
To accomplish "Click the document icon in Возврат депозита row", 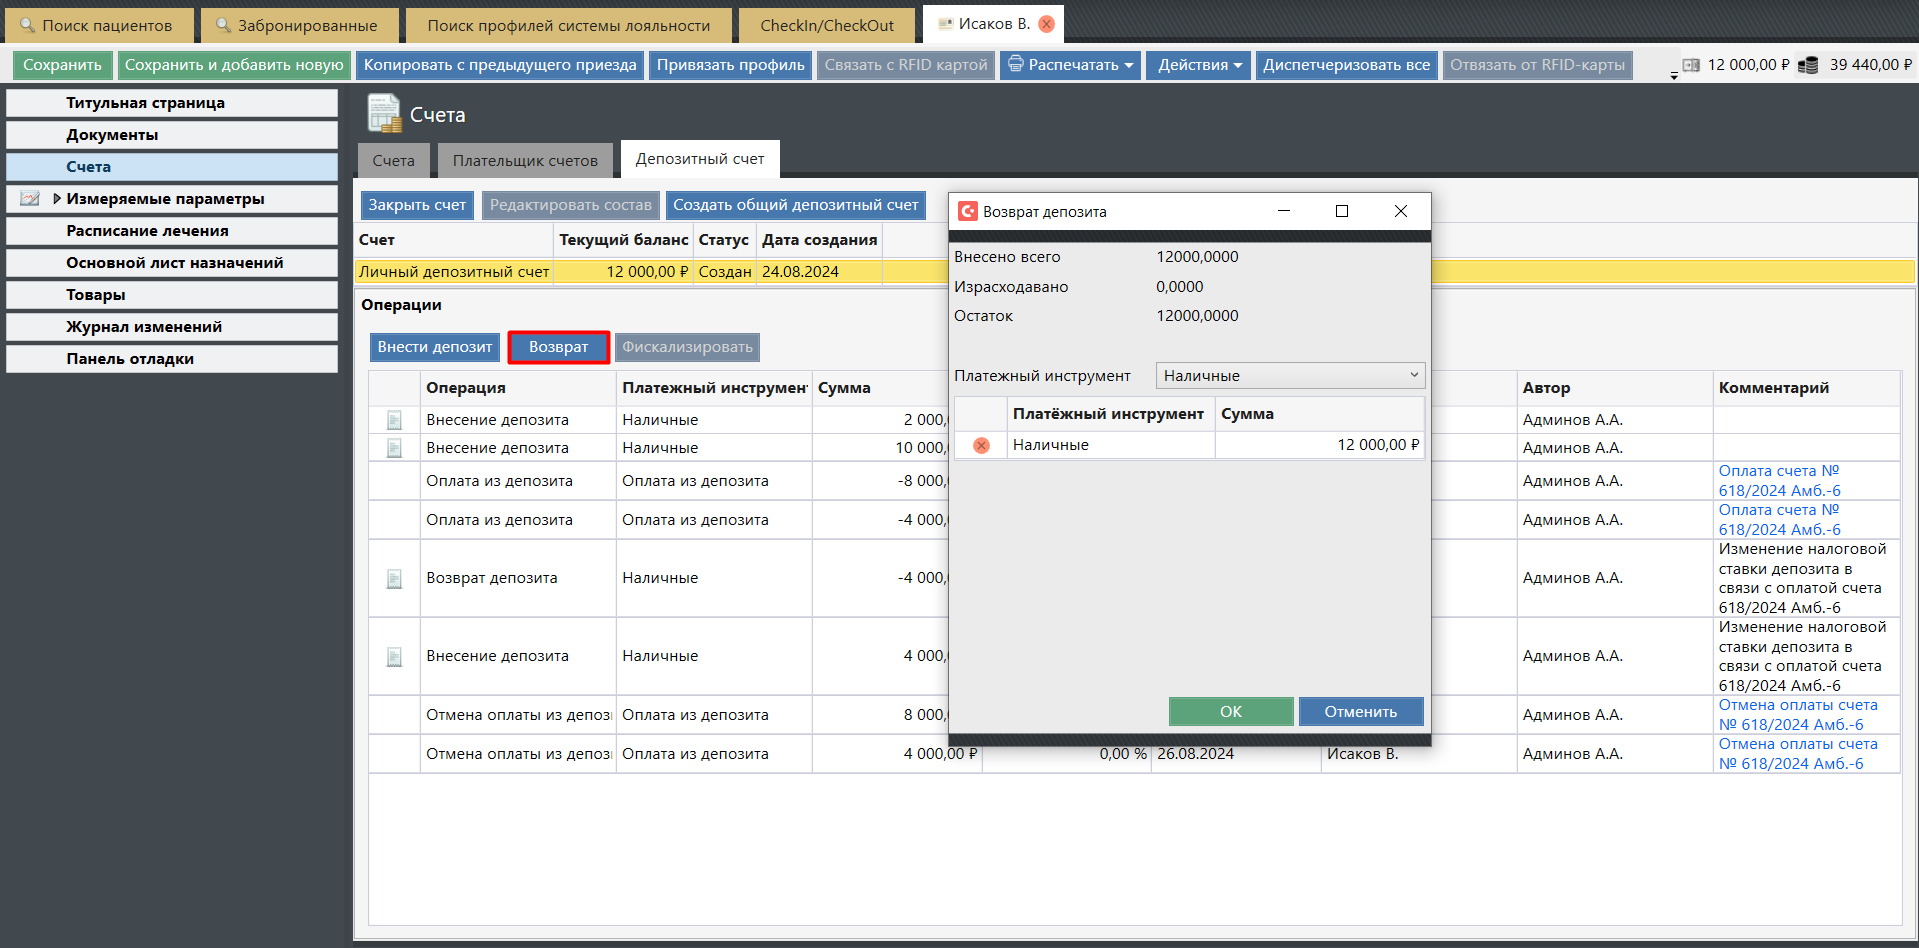I will click(394, 578).
